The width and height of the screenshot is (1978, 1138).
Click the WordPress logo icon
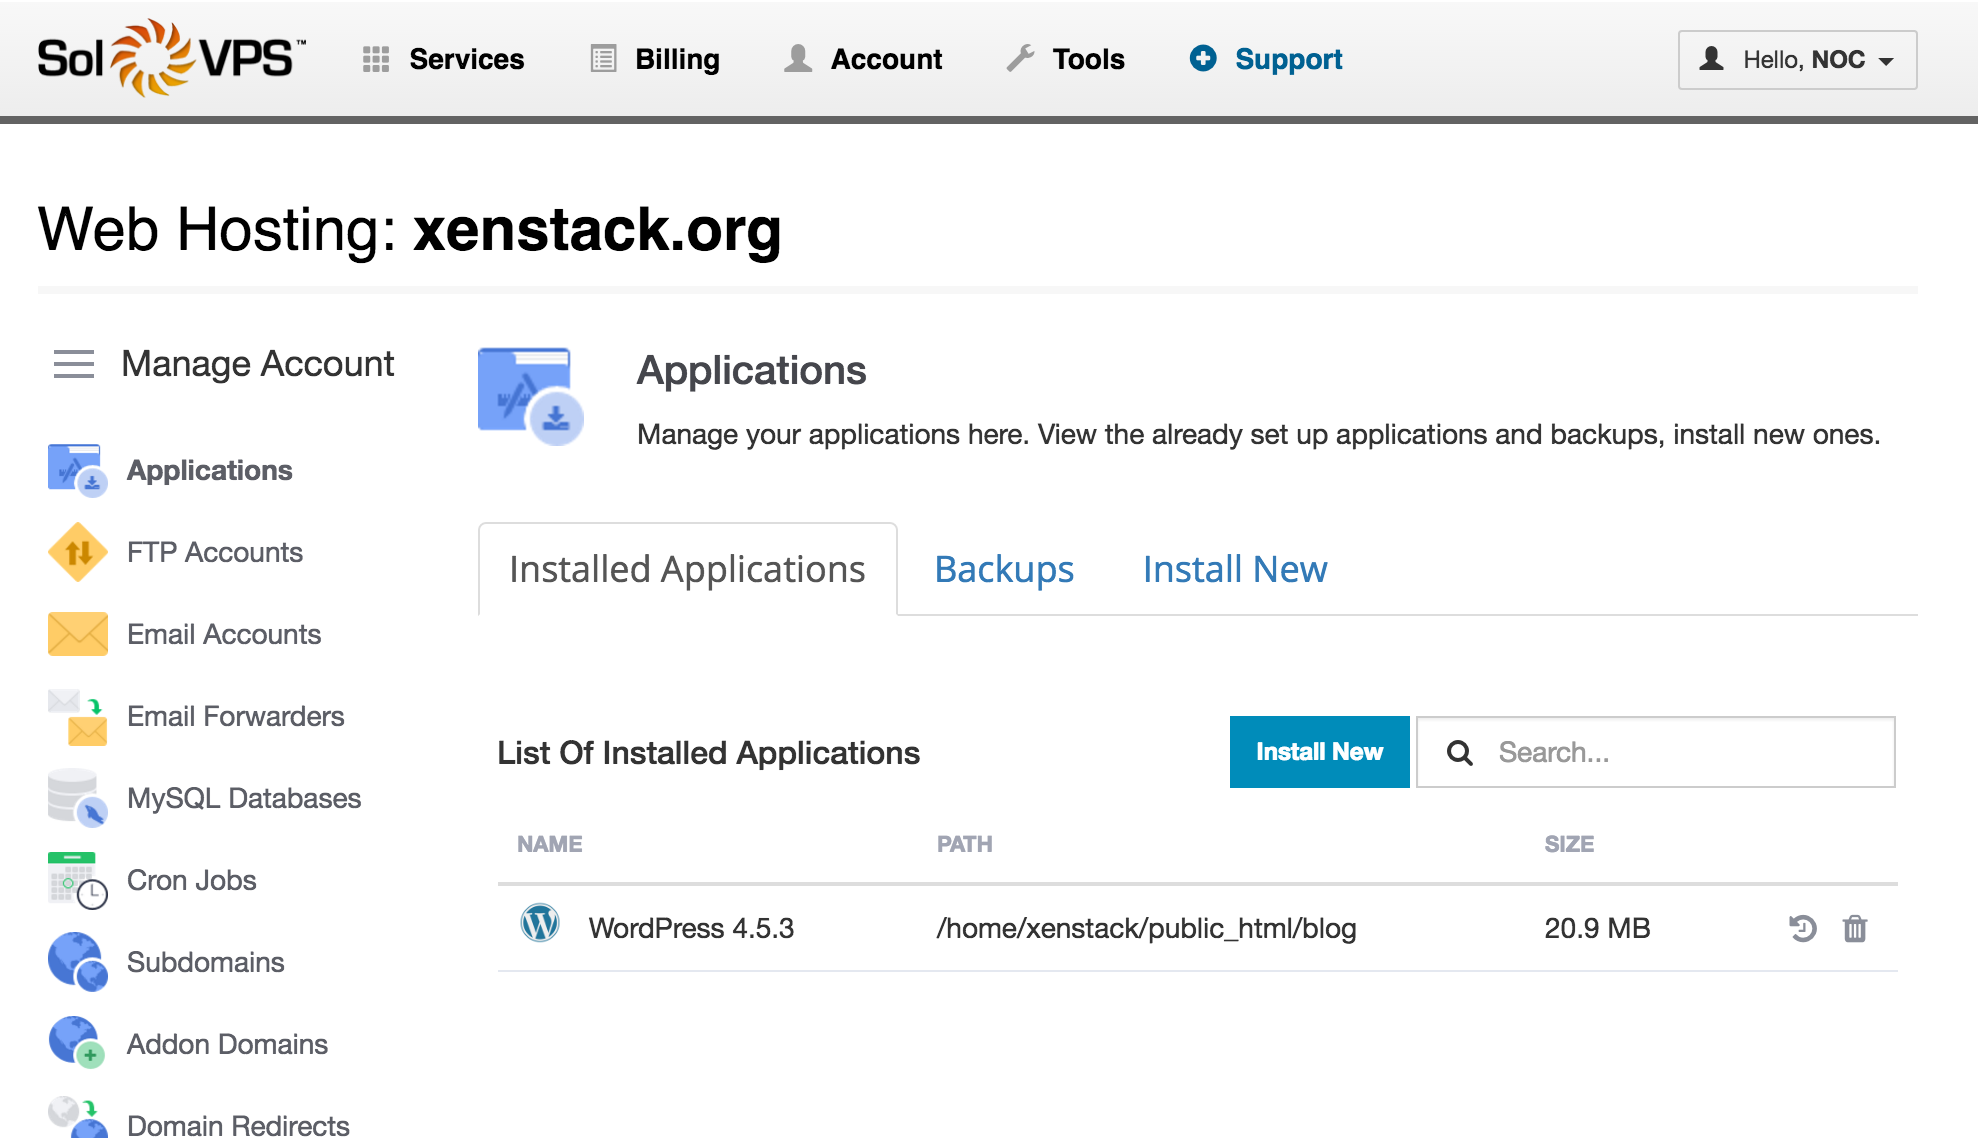tap(540, 924)
